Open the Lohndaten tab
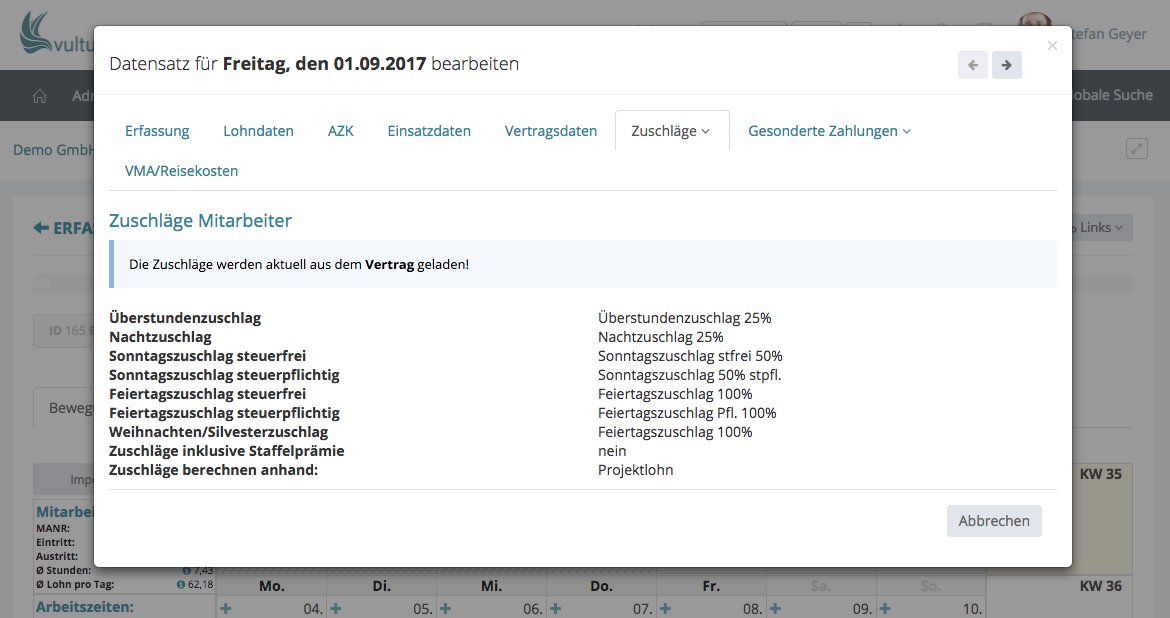 tap(258, 131)
